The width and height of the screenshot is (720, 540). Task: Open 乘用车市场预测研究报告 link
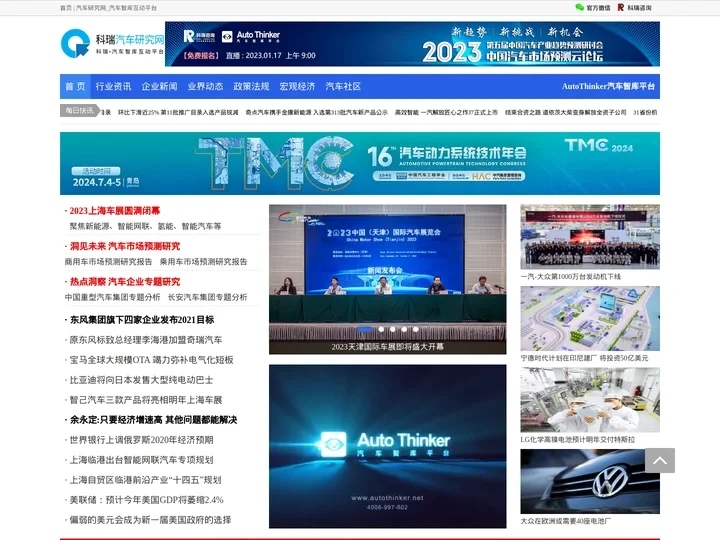[203, 262]
